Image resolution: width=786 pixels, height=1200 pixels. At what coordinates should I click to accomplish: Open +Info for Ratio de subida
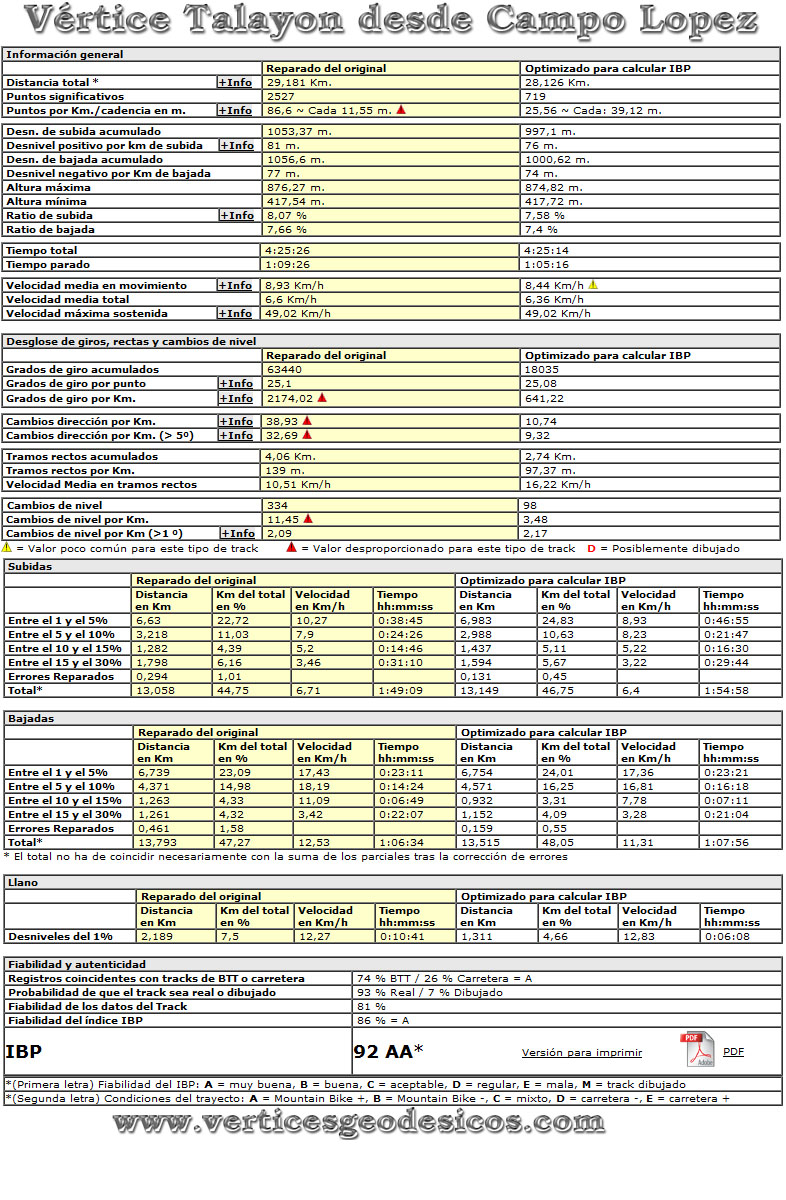point(236,215)
